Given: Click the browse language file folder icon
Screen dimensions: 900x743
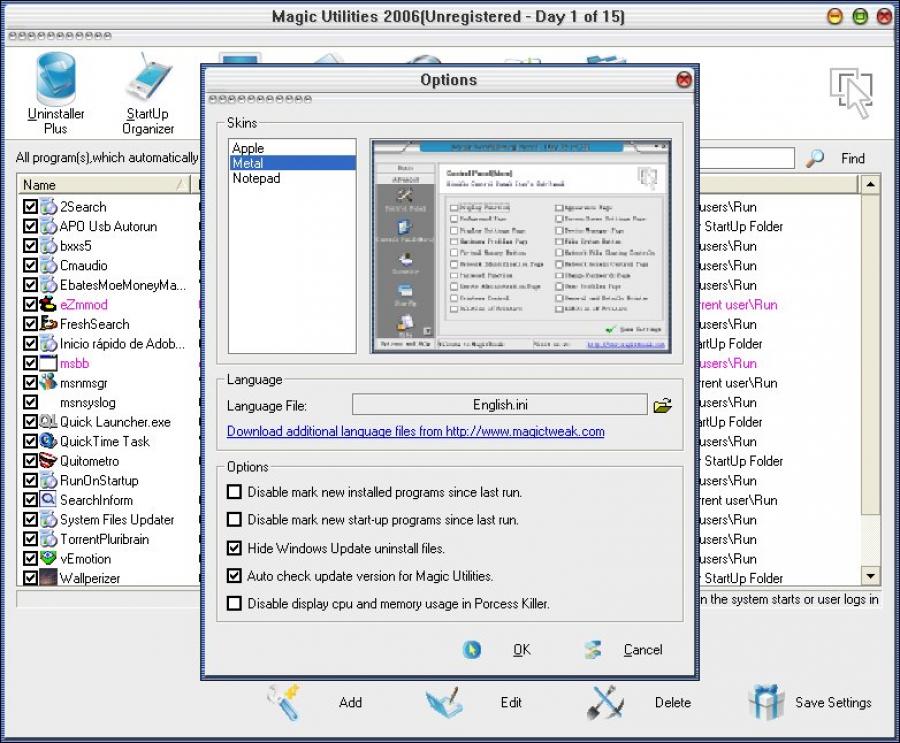Looking at the screenshot, I should click(662, 406).
